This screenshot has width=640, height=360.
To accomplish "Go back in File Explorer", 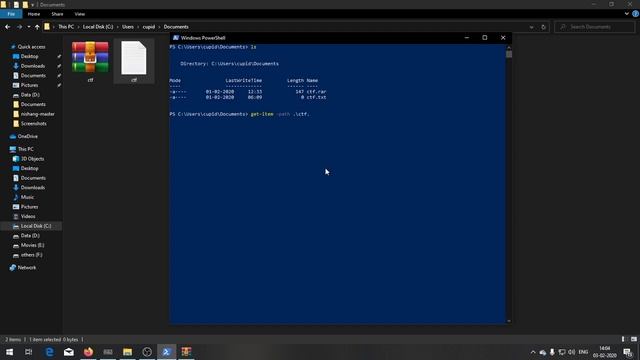I will [x=7, y=27].
